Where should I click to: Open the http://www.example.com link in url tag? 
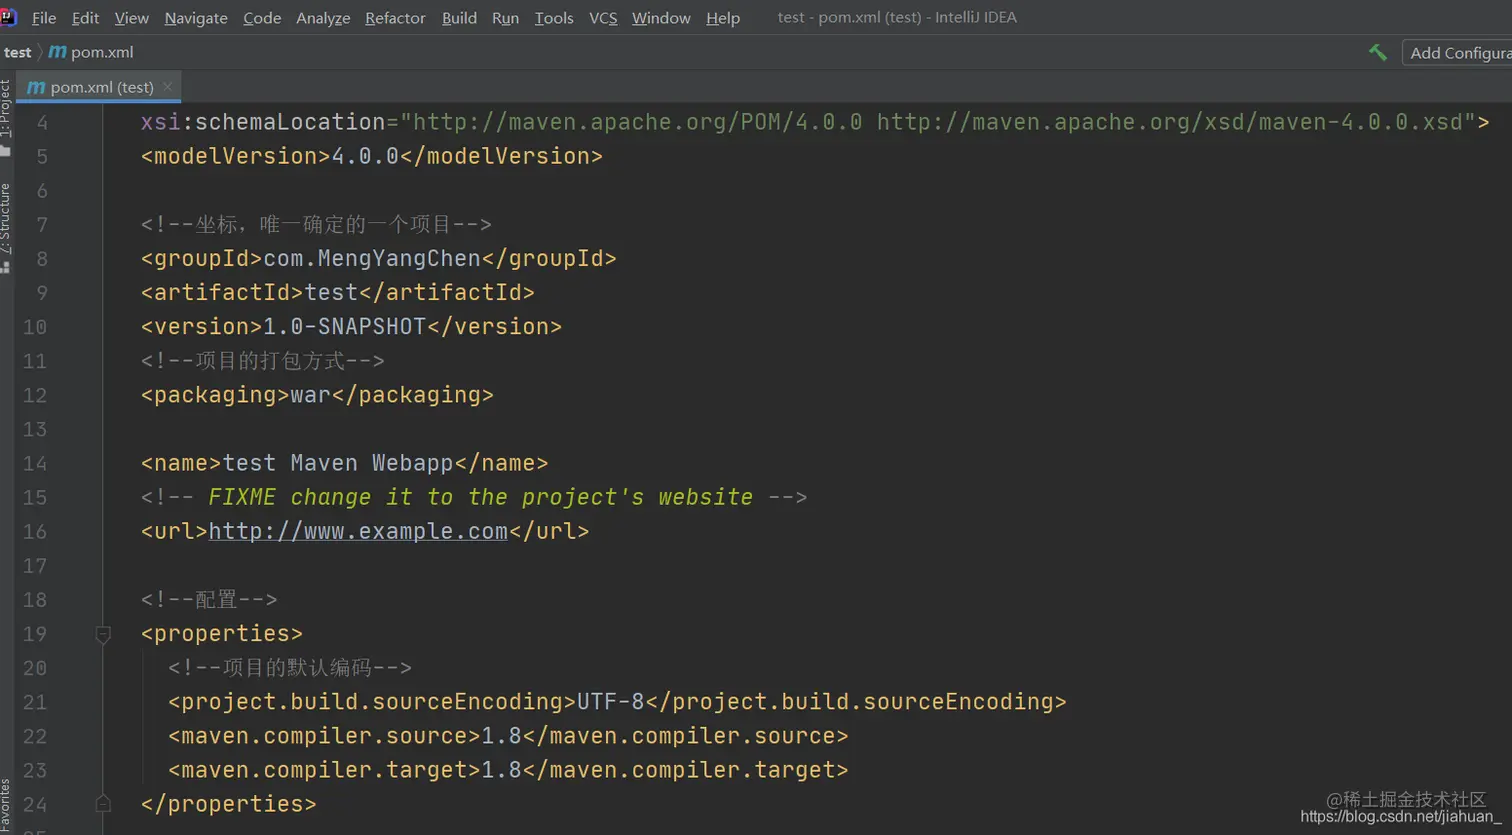point(358,531)
